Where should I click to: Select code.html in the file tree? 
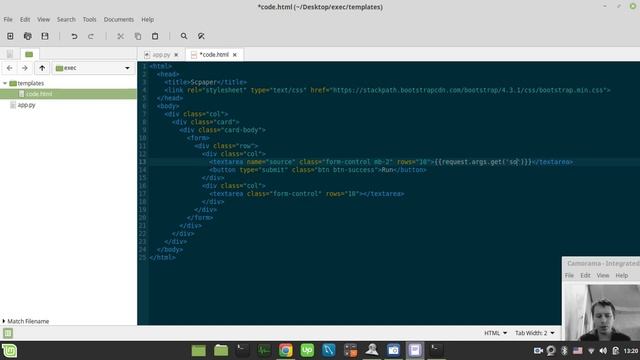68,94
